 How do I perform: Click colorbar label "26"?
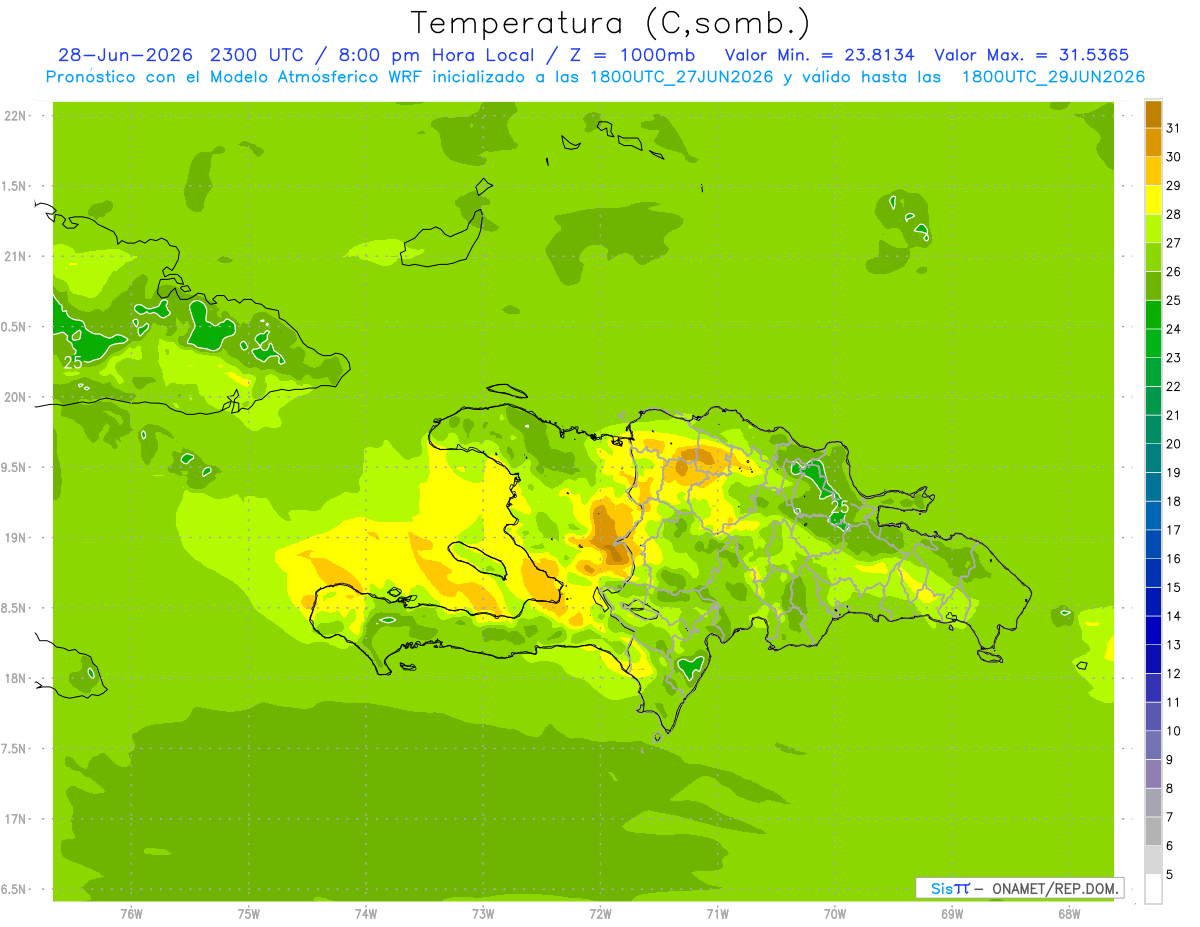coord(1173,271)
